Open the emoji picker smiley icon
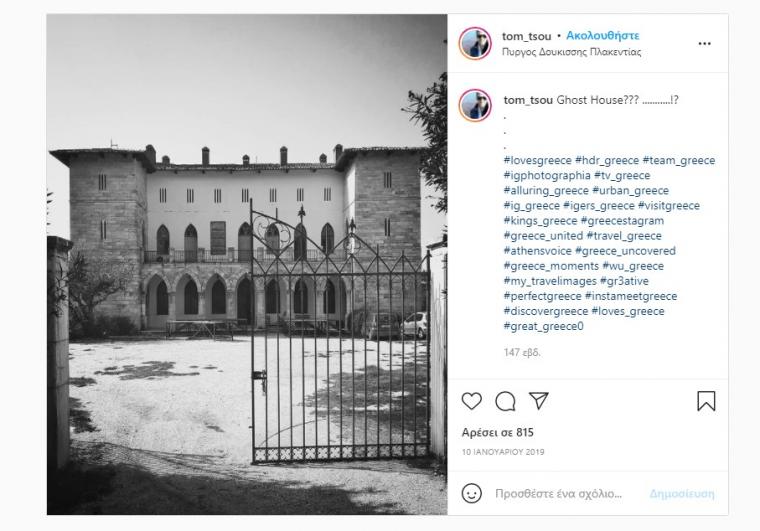The height and width of the screenshot is (531, 760). pos(471,493)
